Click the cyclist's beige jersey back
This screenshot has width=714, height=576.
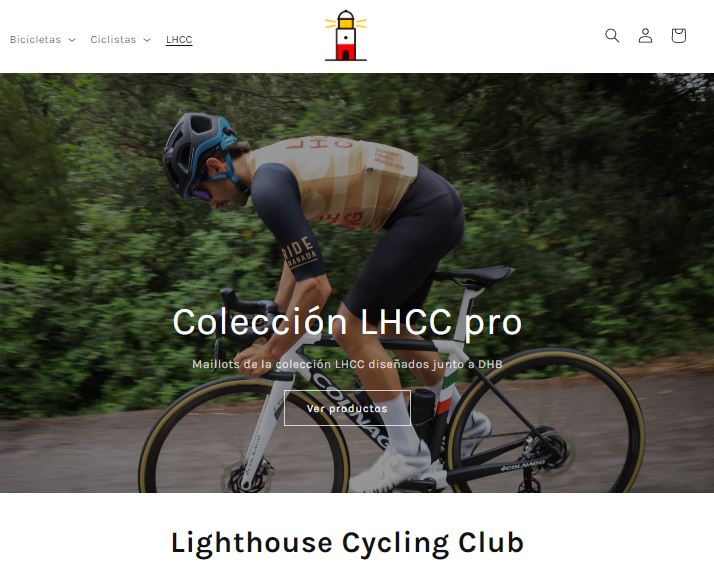(335, 182)
